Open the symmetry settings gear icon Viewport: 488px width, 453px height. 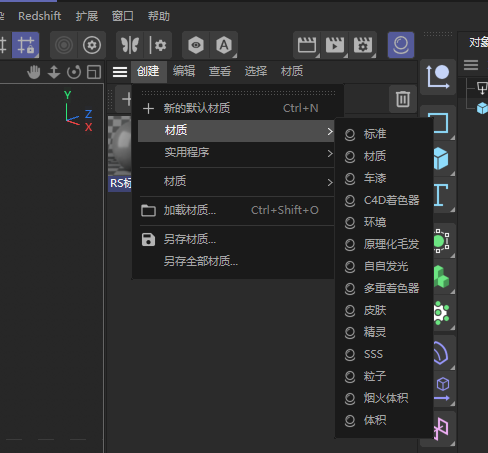158,45
